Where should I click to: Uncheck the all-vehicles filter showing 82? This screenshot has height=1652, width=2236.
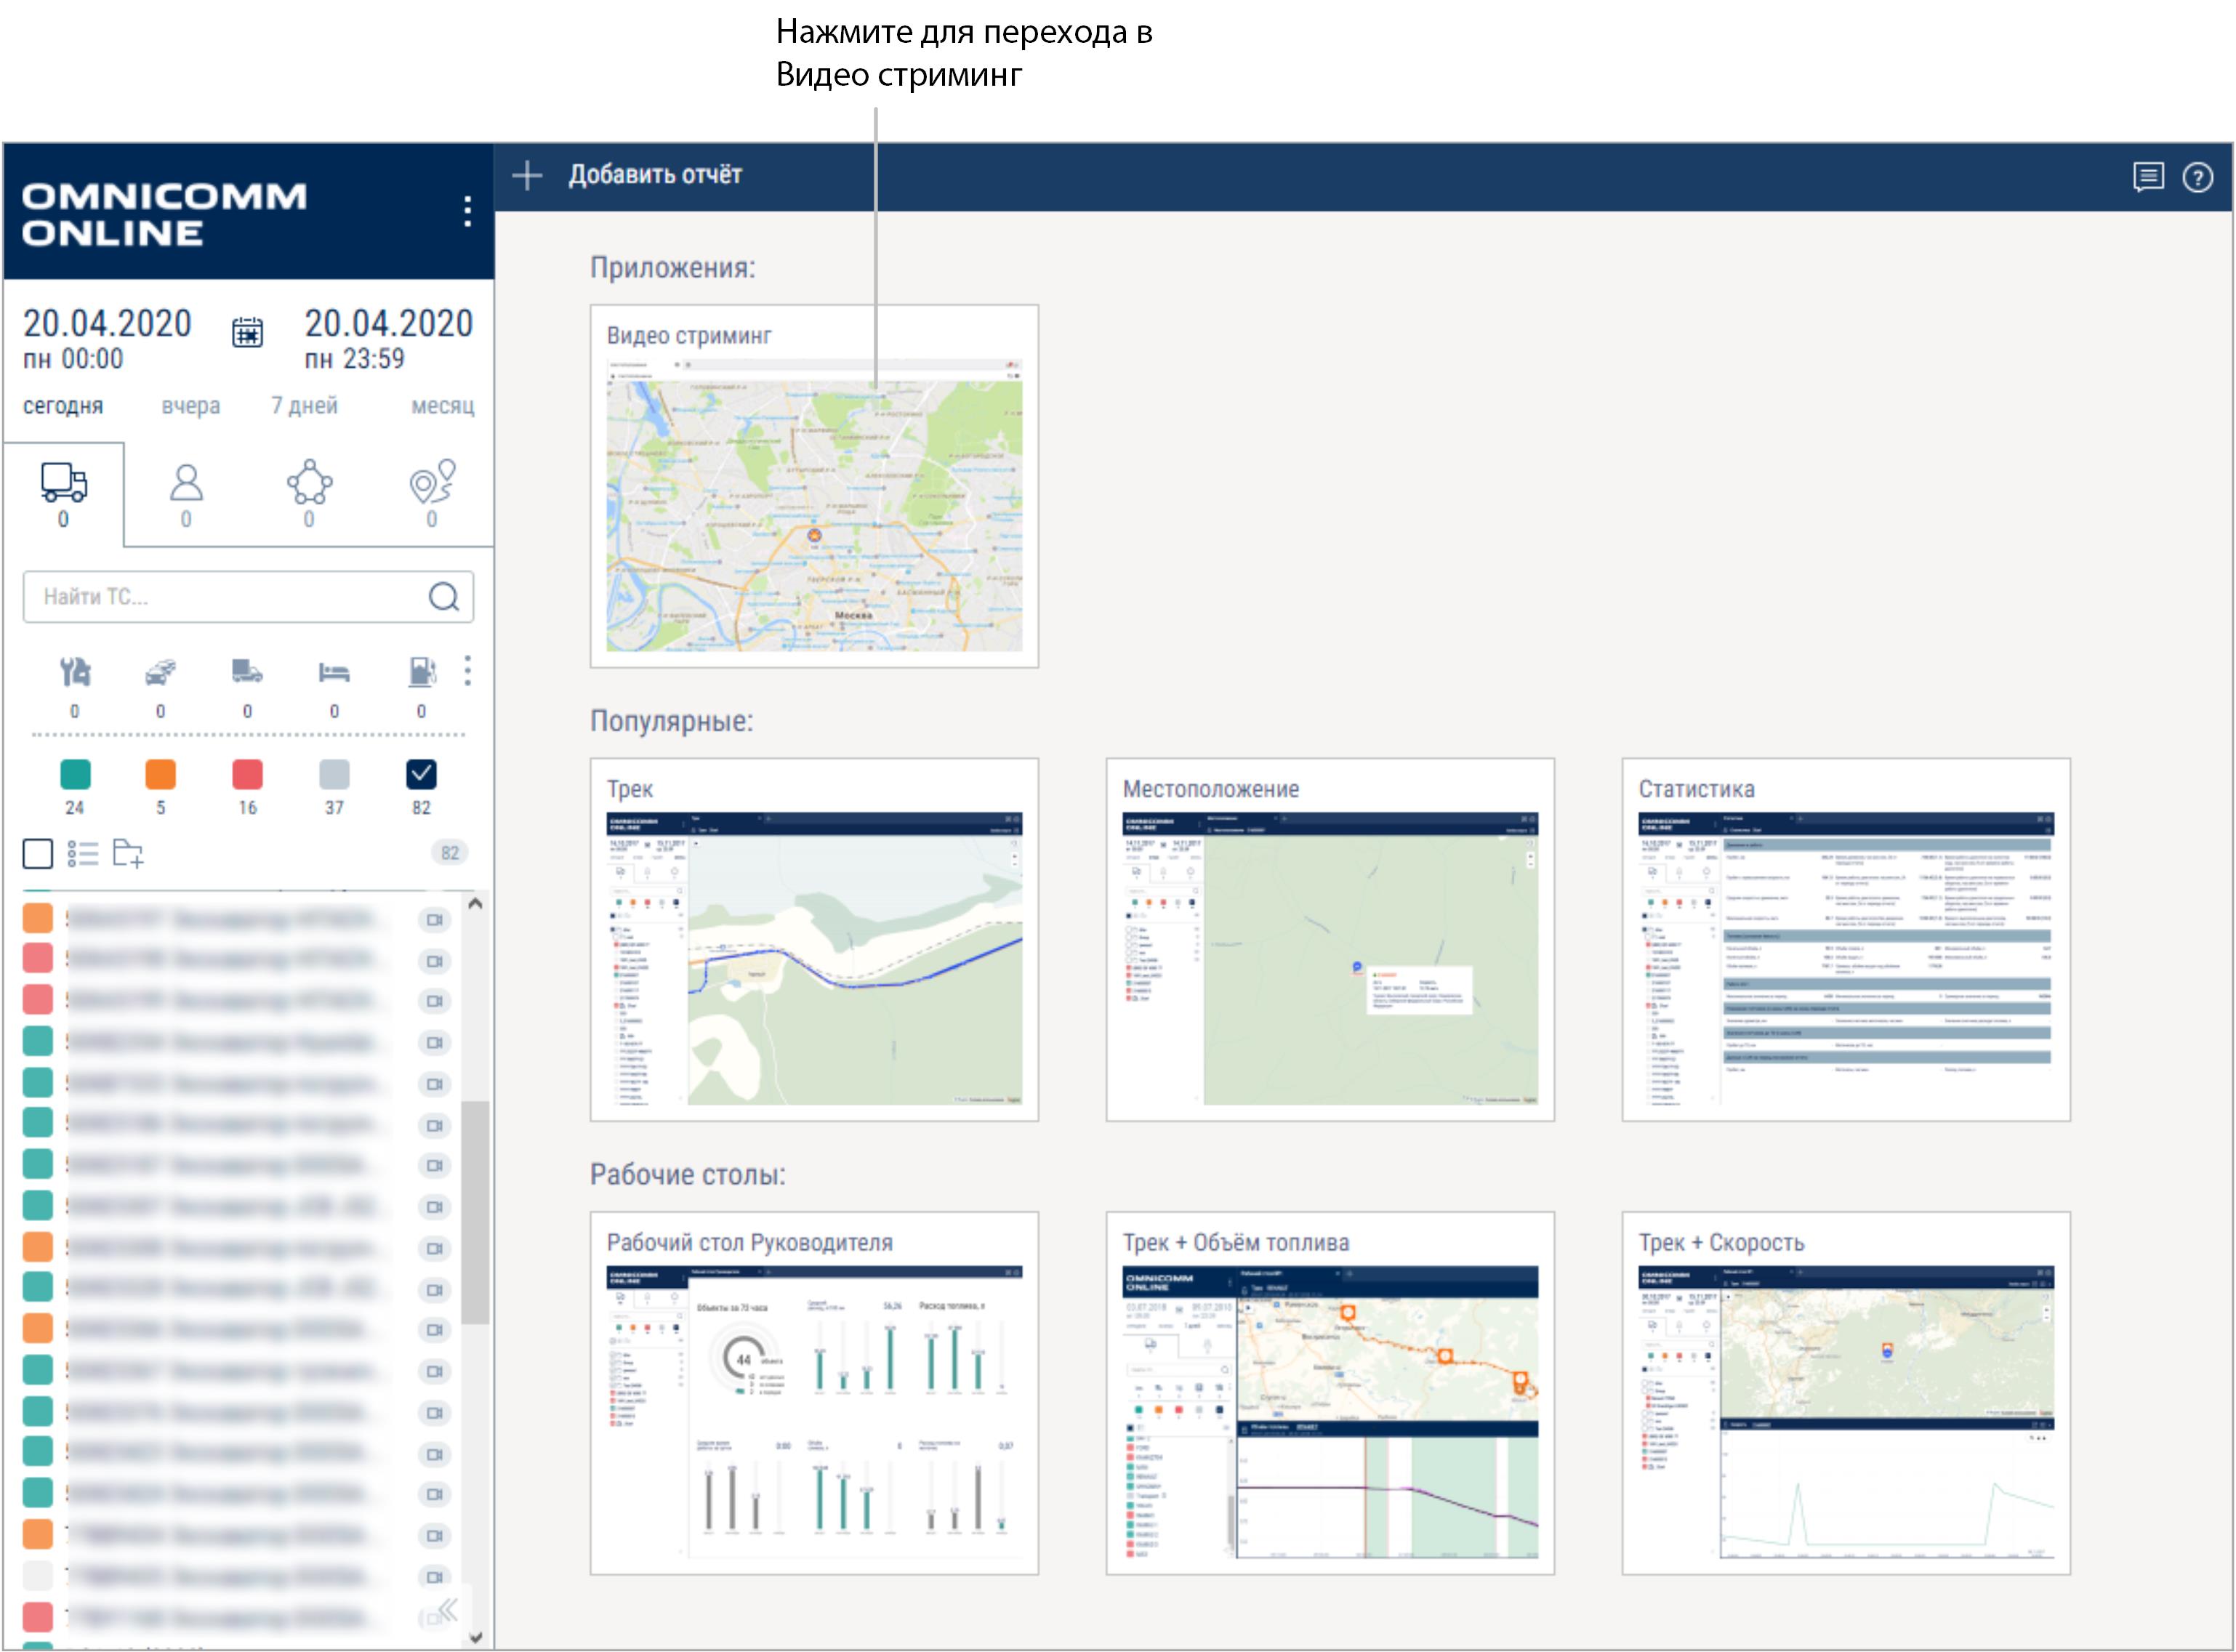(x=421, y=774)
